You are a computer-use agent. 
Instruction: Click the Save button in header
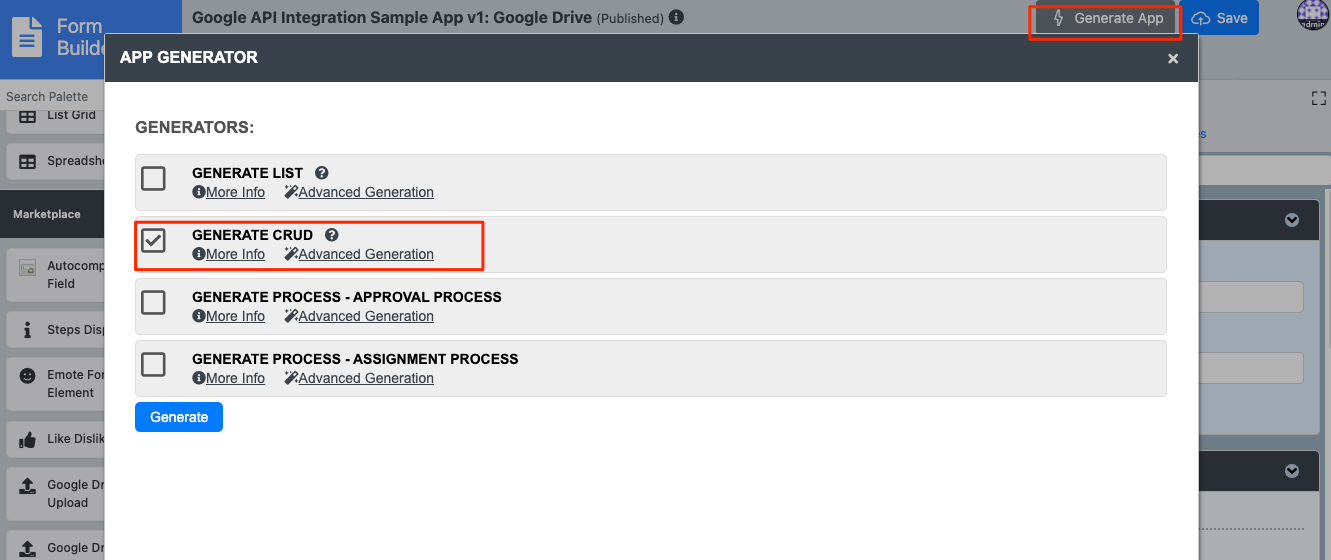[1220, 18]
